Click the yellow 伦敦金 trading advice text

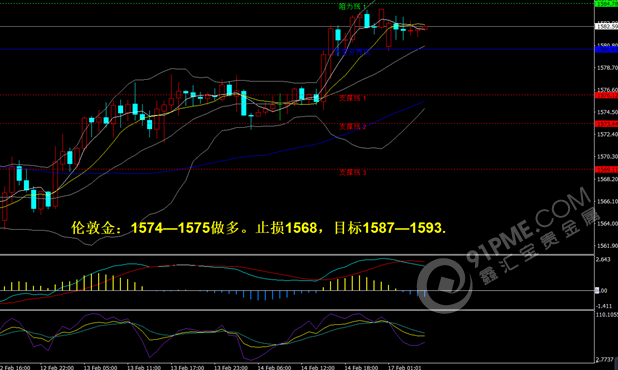coord(259,228)
